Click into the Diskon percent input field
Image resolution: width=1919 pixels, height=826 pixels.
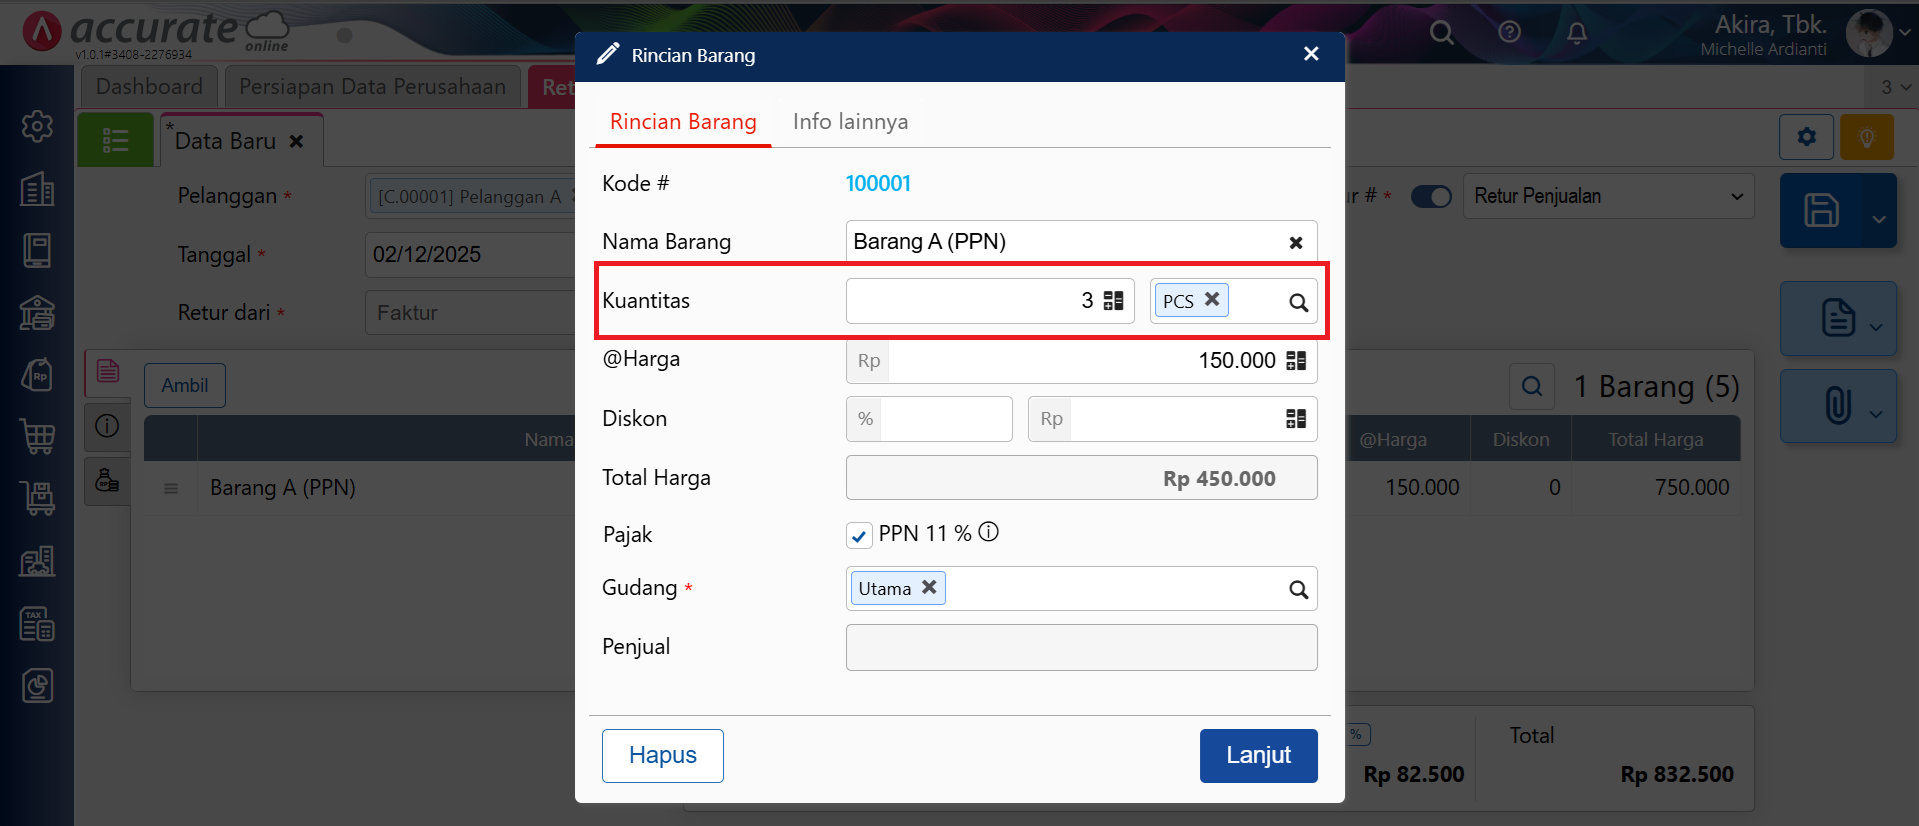point(945,419)
